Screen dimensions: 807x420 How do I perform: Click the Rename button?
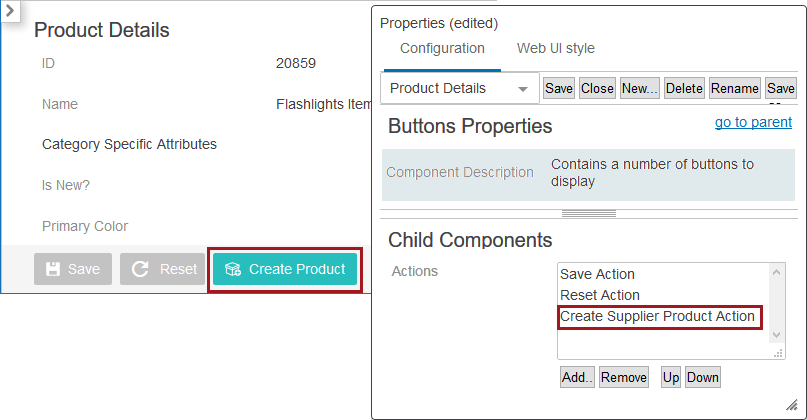(734, 88)
